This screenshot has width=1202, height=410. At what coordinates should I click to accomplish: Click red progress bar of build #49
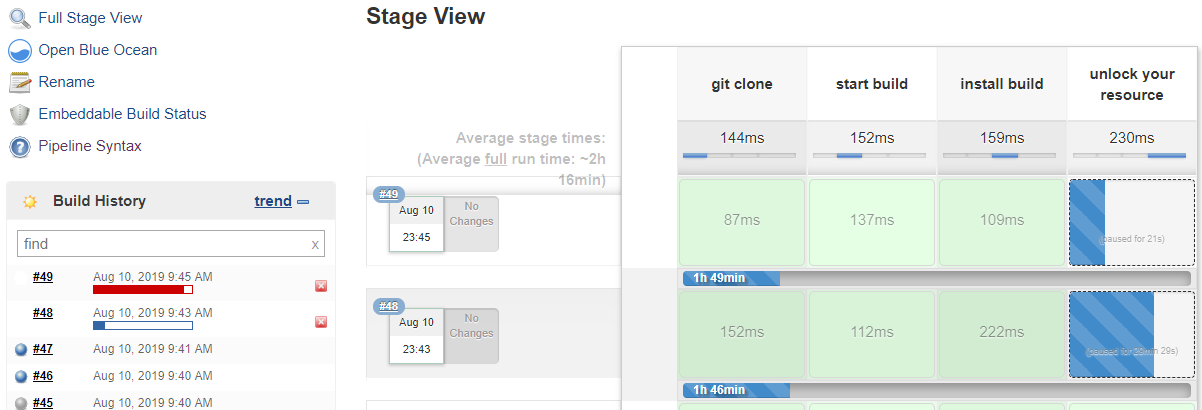tap(142, 290)
